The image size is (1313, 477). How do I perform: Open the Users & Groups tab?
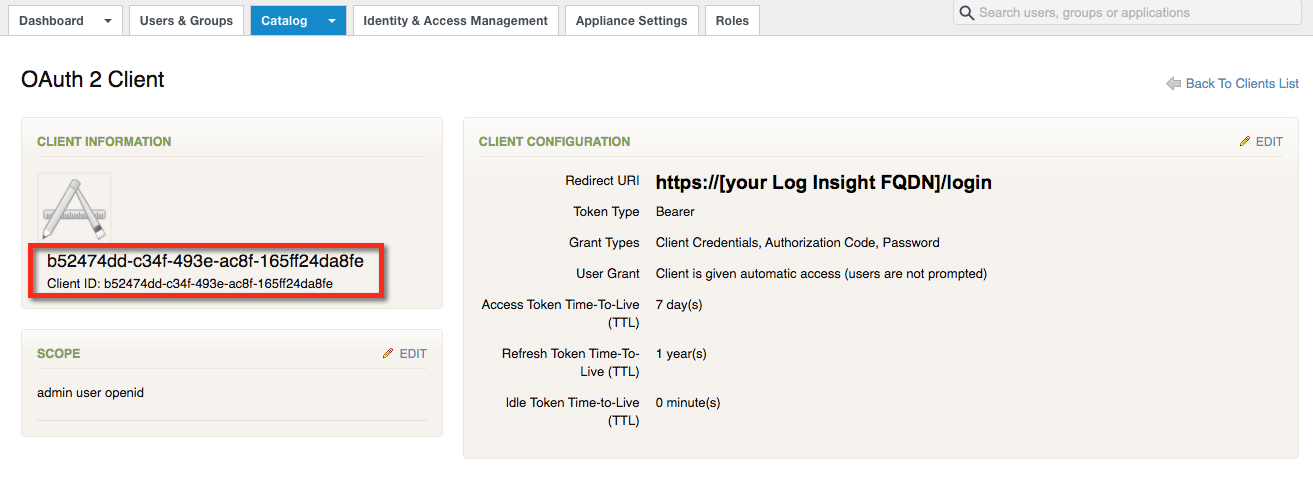coord(186,20)
